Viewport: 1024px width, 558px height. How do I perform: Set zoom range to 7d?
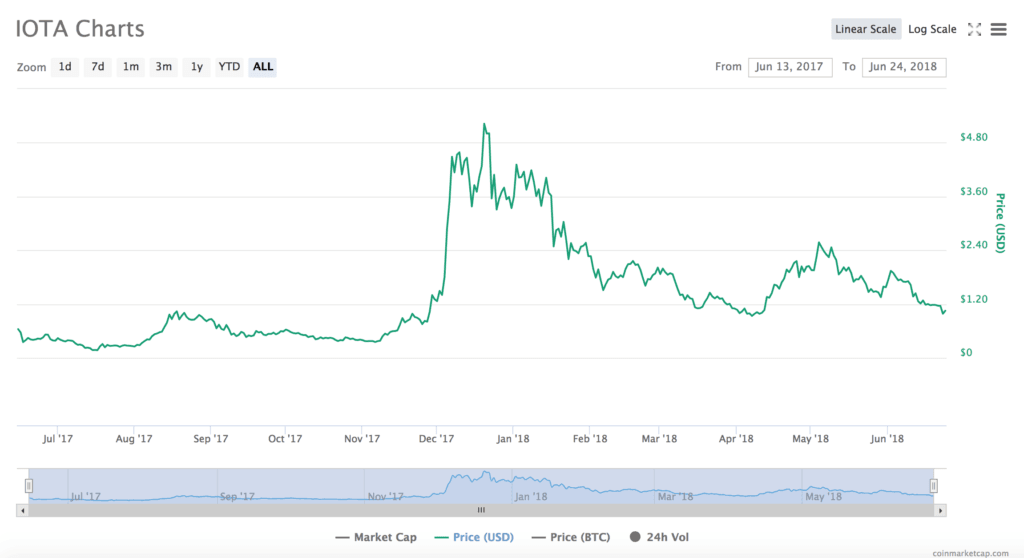tap(98, 67)
